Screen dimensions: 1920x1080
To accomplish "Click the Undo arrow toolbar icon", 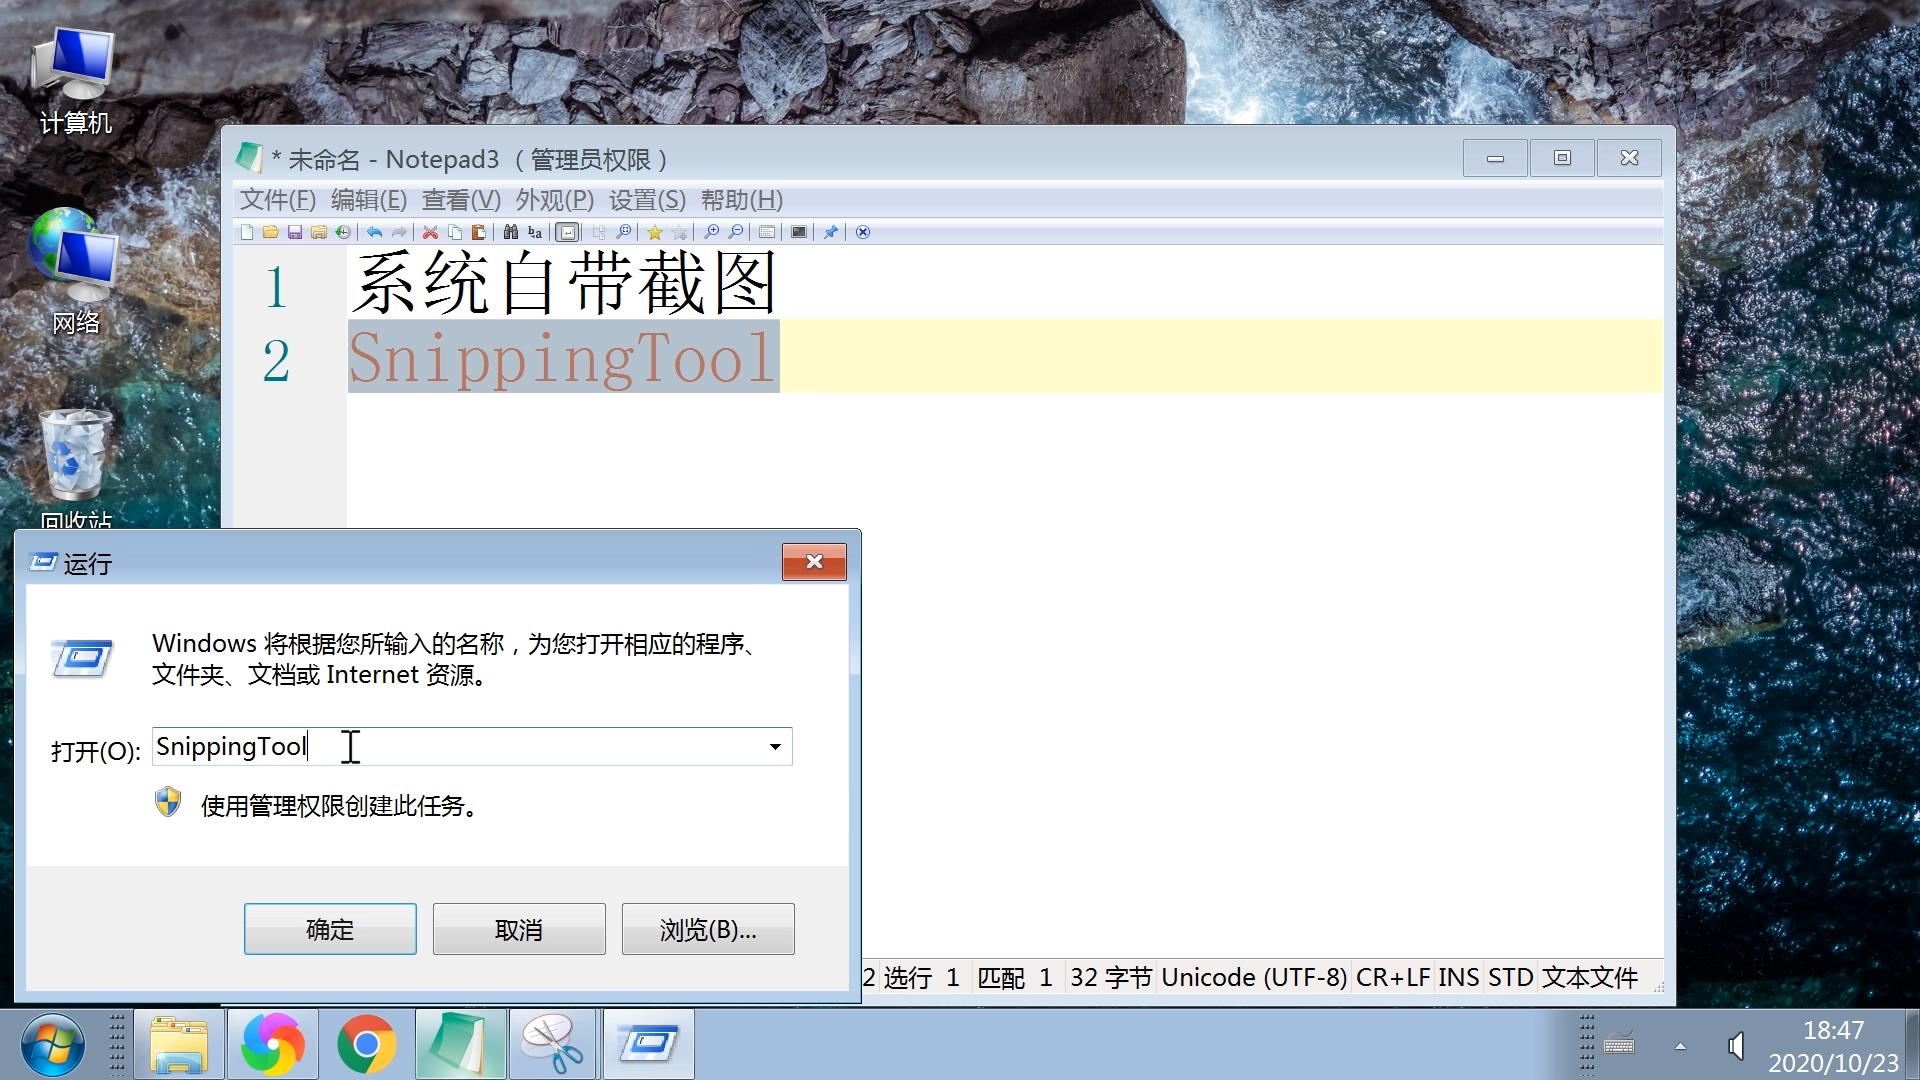I will 374,232.
